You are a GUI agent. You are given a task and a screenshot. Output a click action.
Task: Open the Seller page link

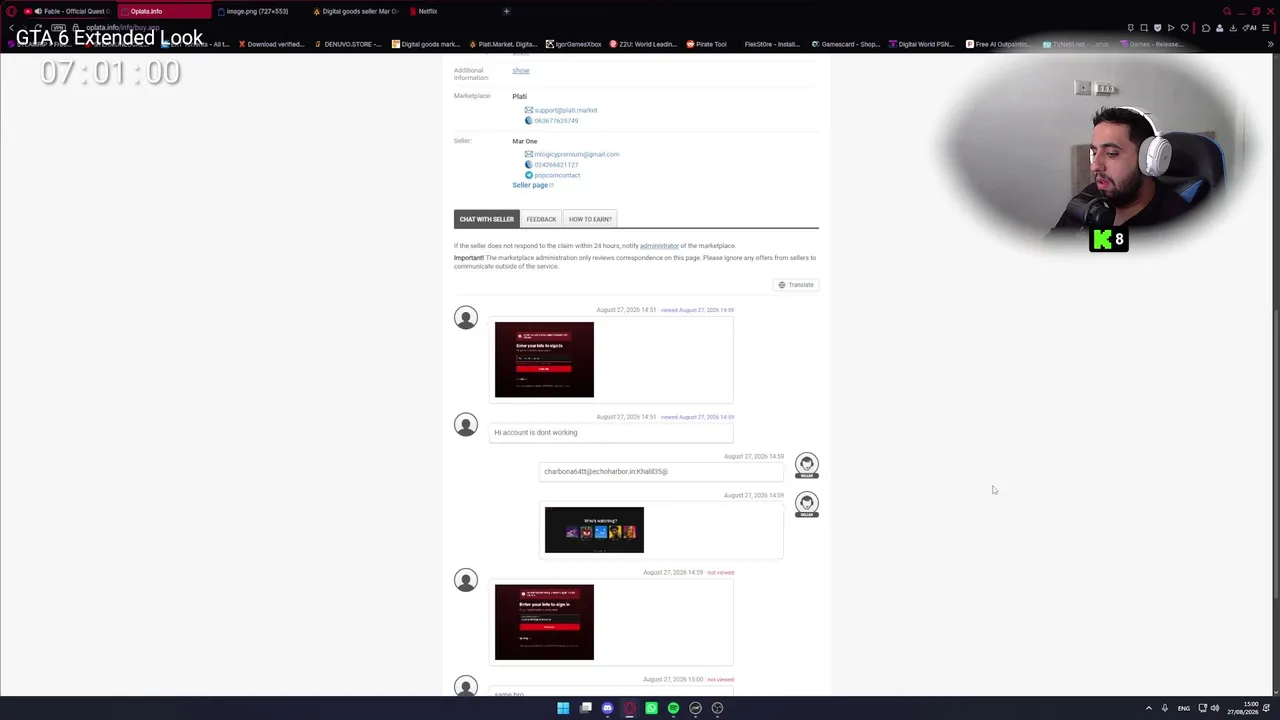coord(532,185)
